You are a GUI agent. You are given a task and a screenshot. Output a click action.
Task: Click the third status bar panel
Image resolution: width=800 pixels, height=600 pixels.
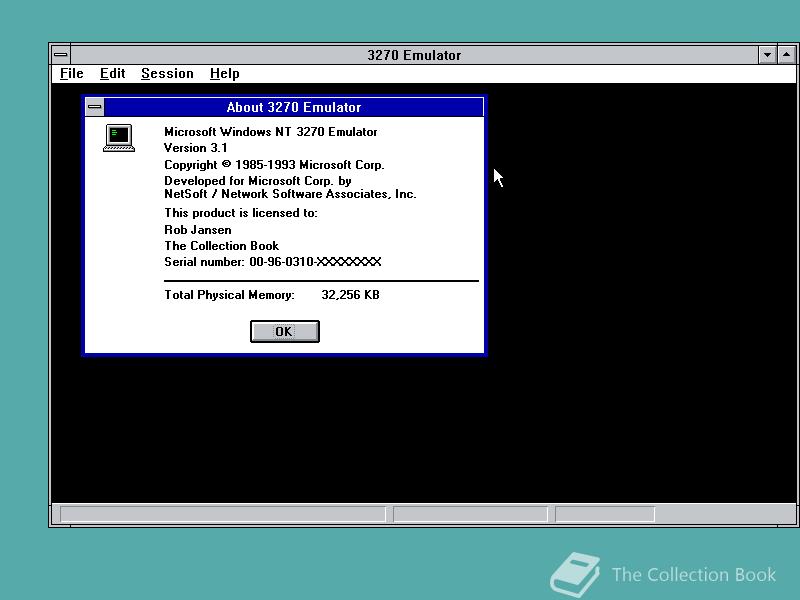[605, 514]
